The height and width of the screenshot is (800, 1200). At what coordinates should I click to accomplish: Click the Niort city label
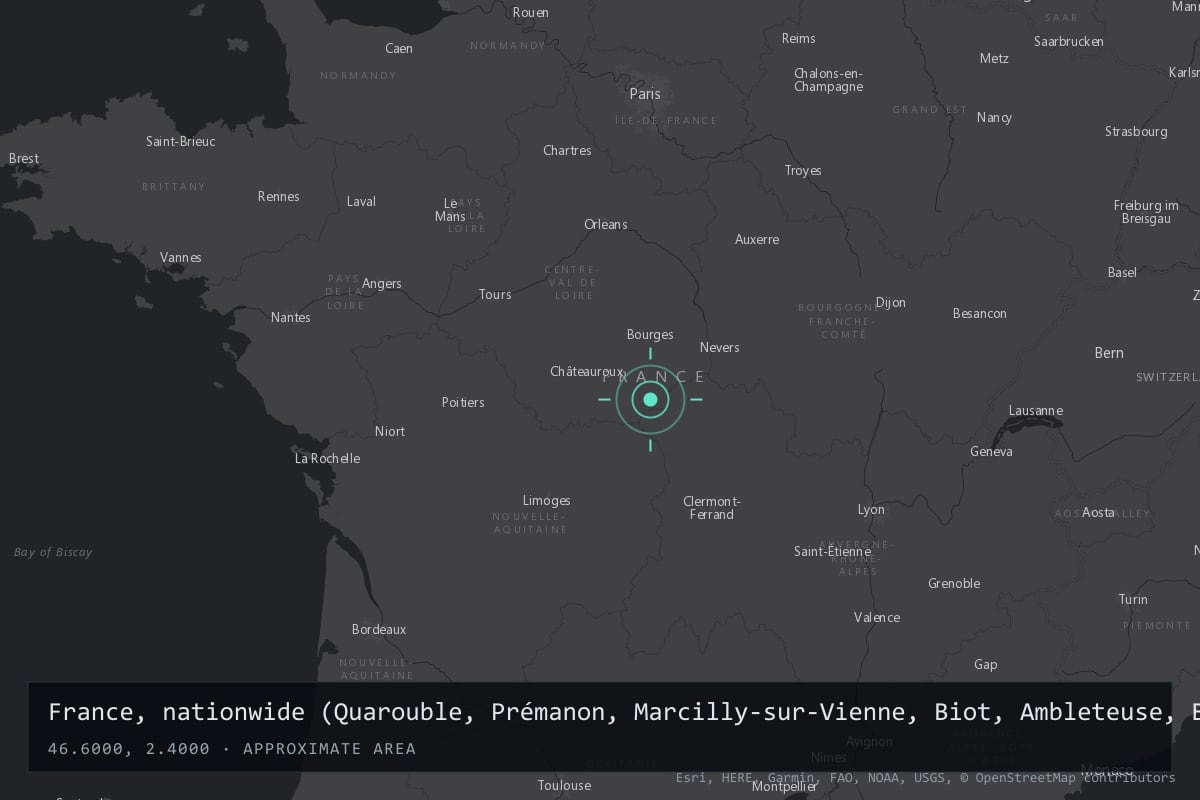pos(390,431)
